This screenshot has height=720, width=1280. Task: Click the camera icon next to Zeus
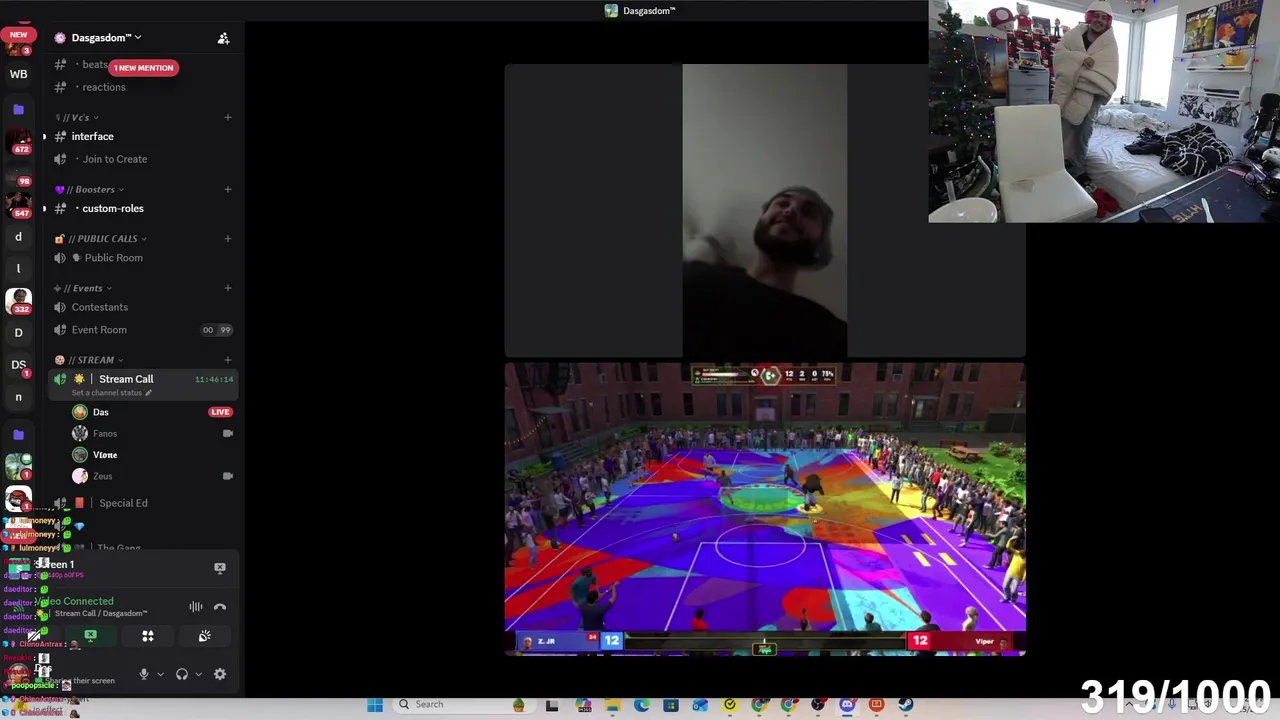(227, 476)
